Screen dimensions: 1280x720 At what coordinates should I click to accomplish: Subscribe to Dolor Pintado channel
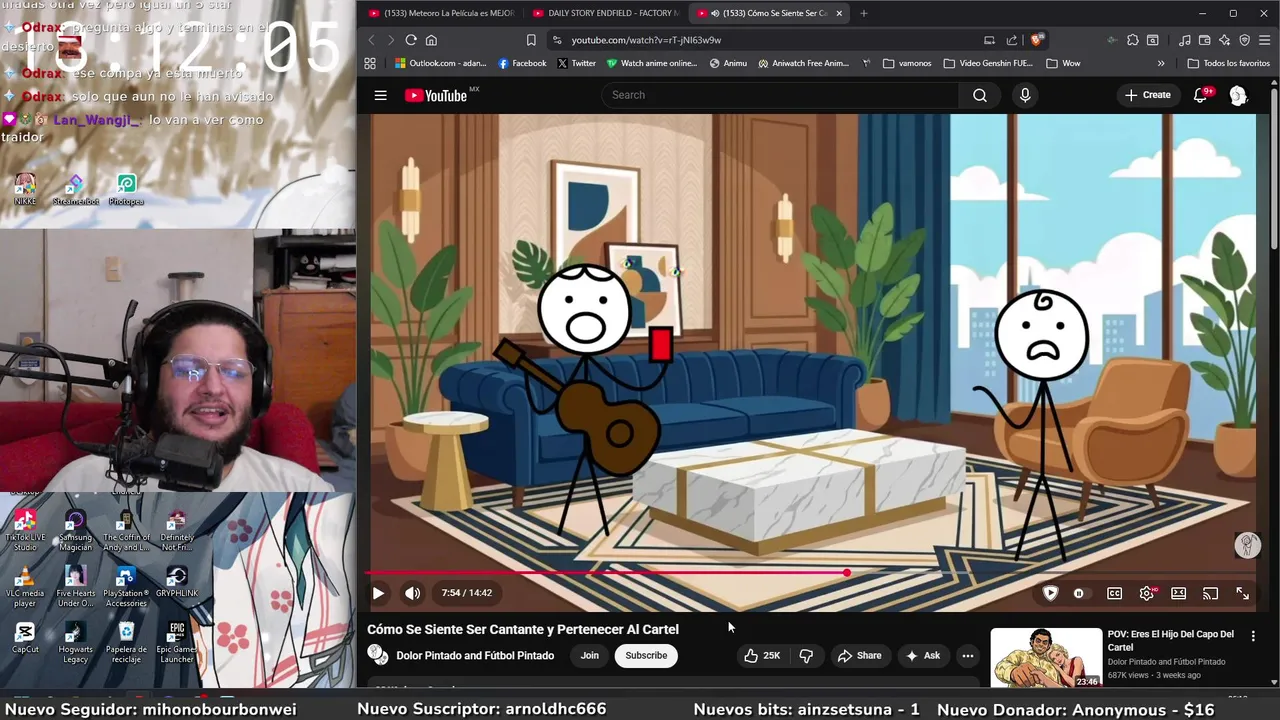pos(646,656)
